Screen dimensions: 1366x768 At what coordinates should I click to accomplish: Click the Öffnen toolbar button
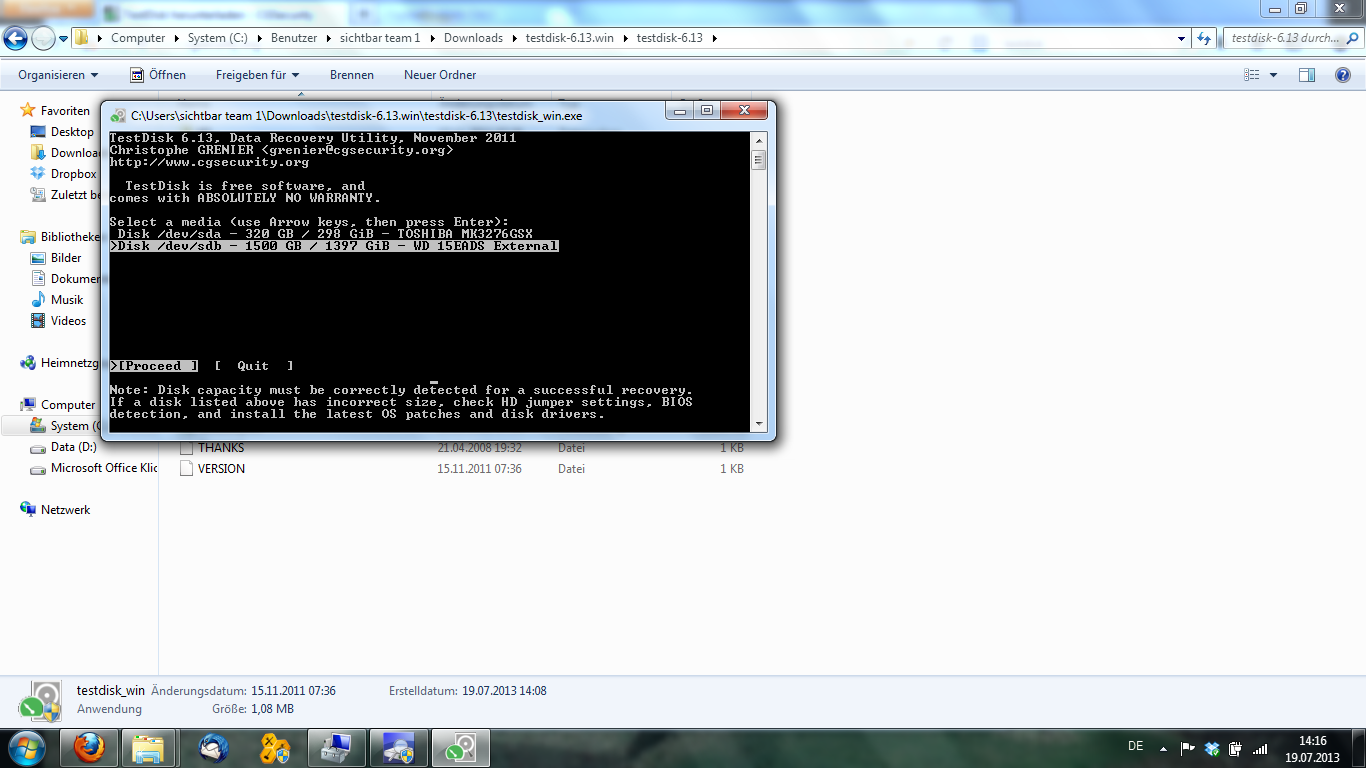coord(158,75)
